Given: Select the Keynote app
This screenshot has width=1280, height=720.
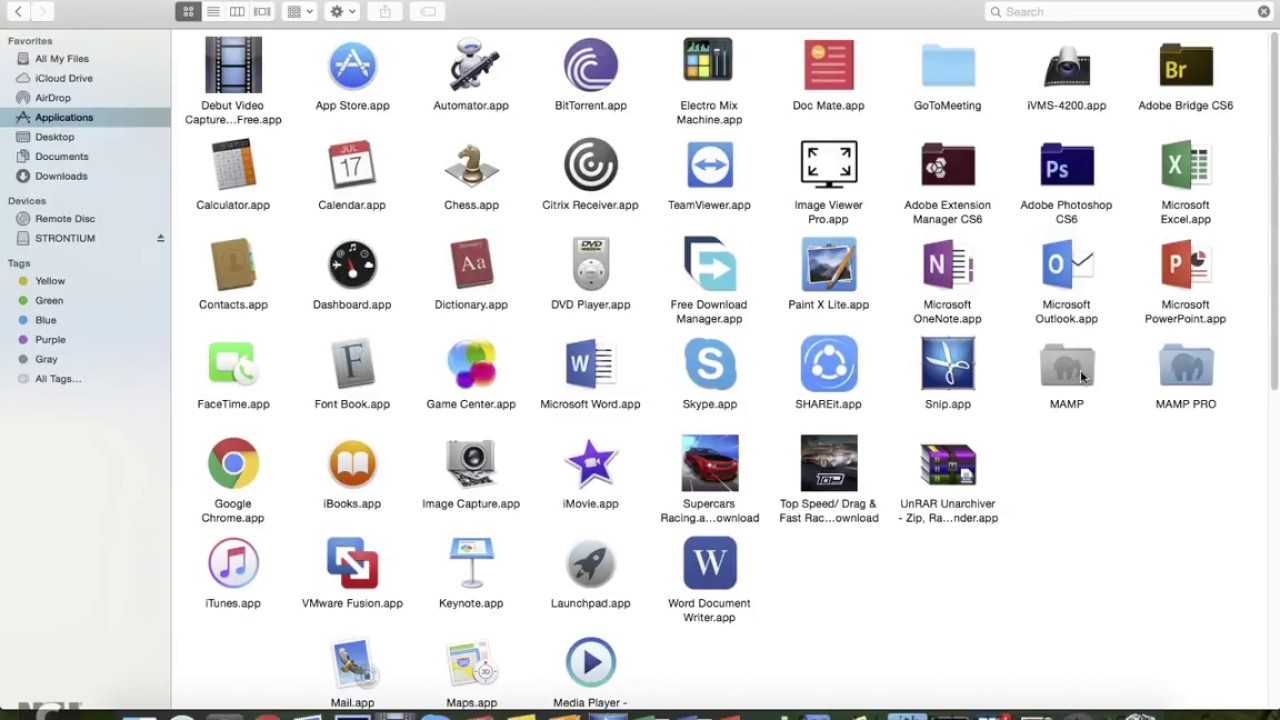Looking at the screenshot, I should [x=471, y=563].
